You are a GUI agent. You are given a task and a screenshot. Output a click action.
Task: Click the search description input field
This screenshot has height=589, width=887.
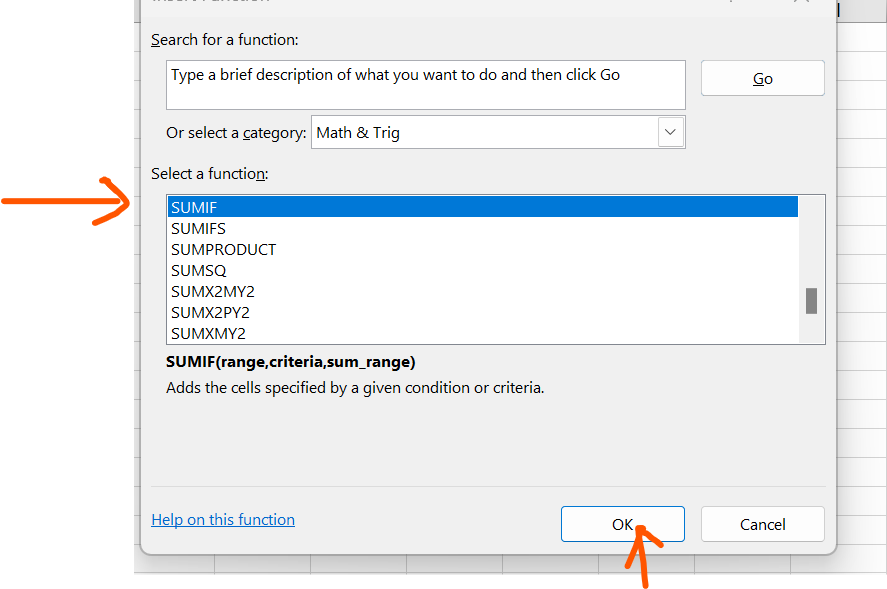pos(425,85)
